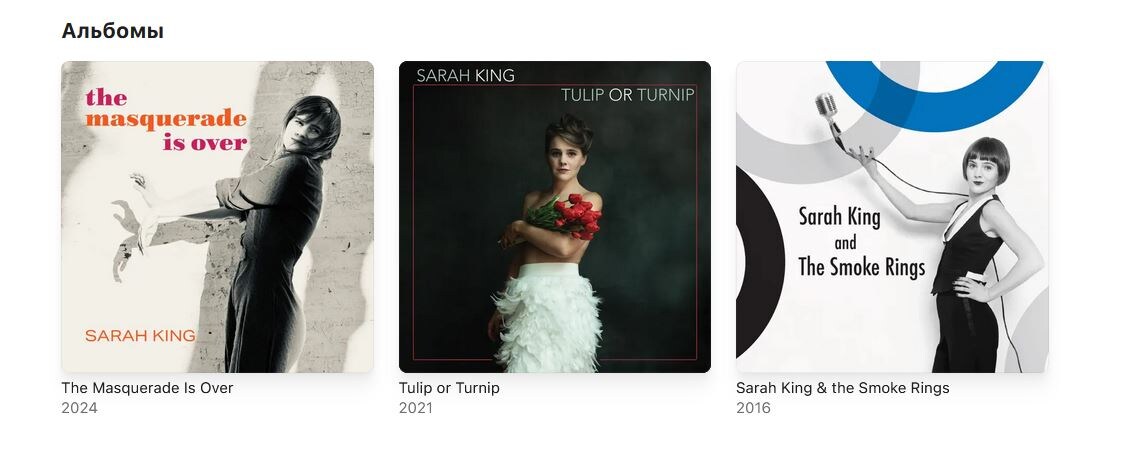Open the Sarah King & the Smoke Rings title link
Image resolution: width=1127 pixels, height=458 pixels.
tap(842, 388)
